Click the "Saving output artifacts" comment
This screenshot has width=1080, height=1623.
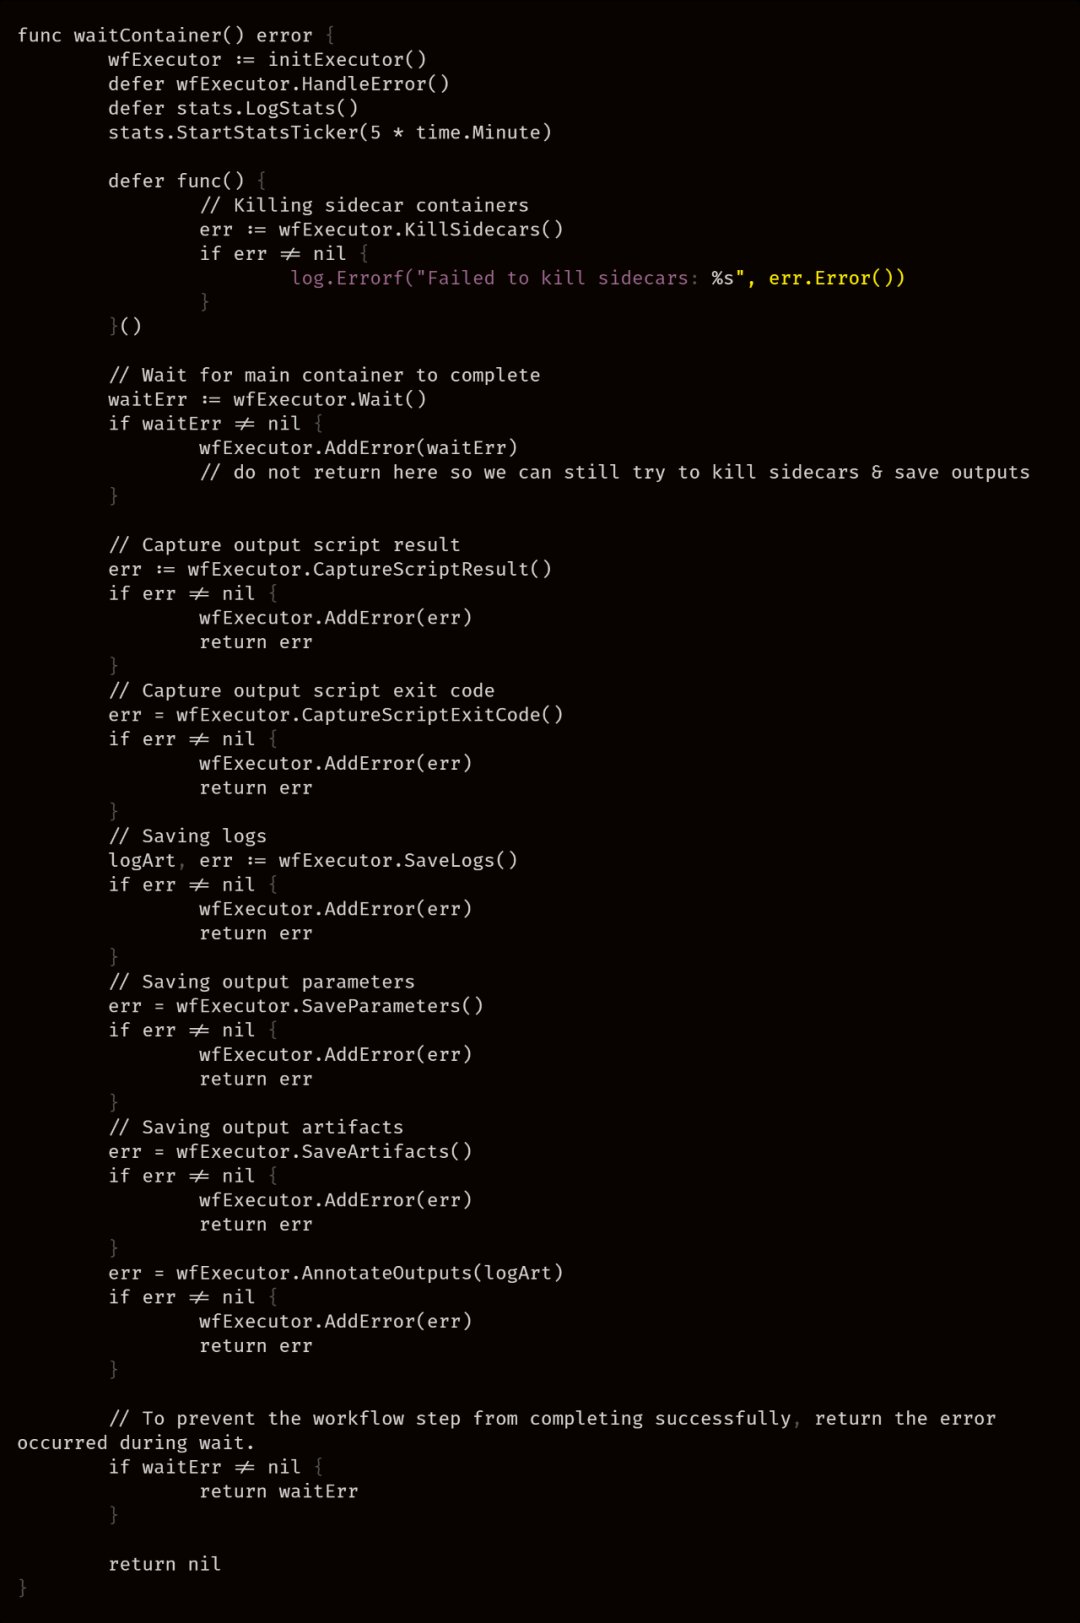point(256,1127)
